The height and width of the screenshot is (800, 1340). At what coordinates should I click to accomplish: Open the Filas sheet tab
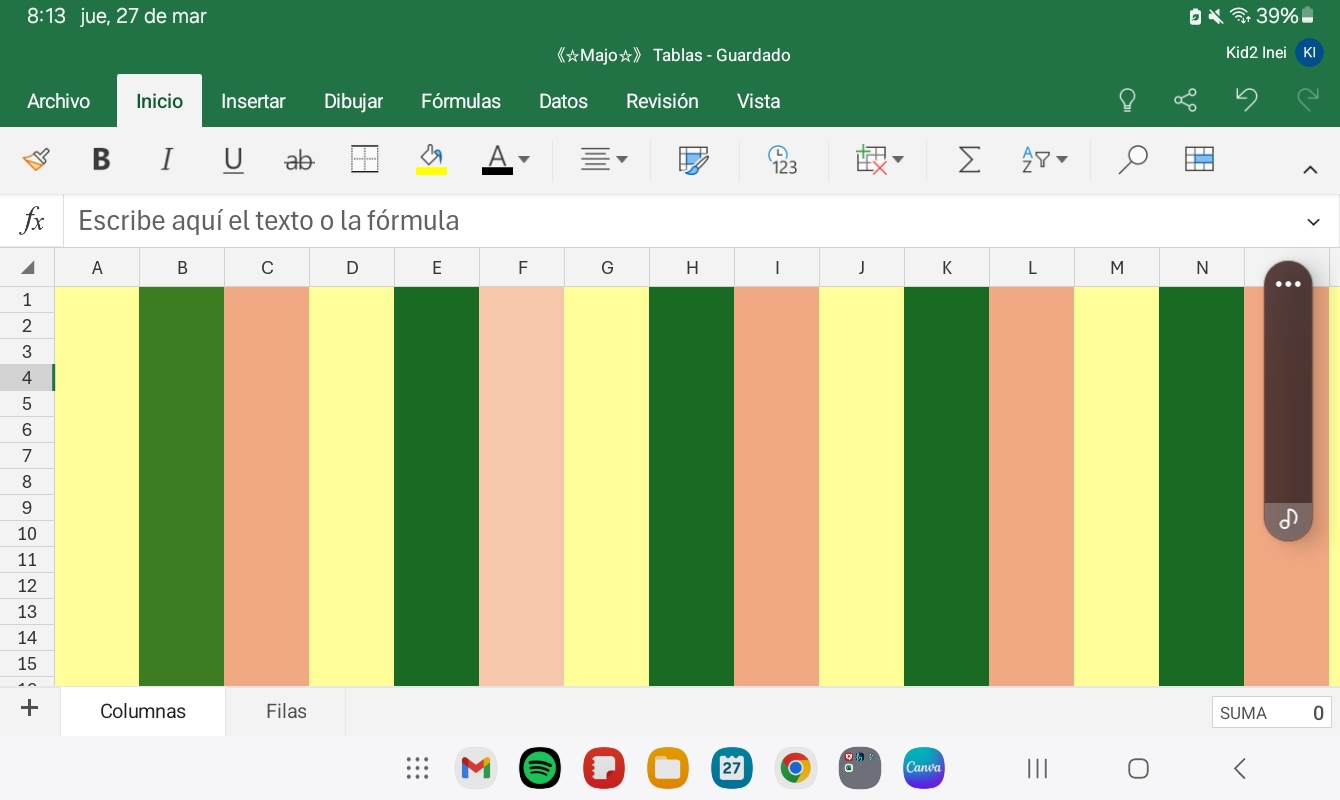coord(286,712)
